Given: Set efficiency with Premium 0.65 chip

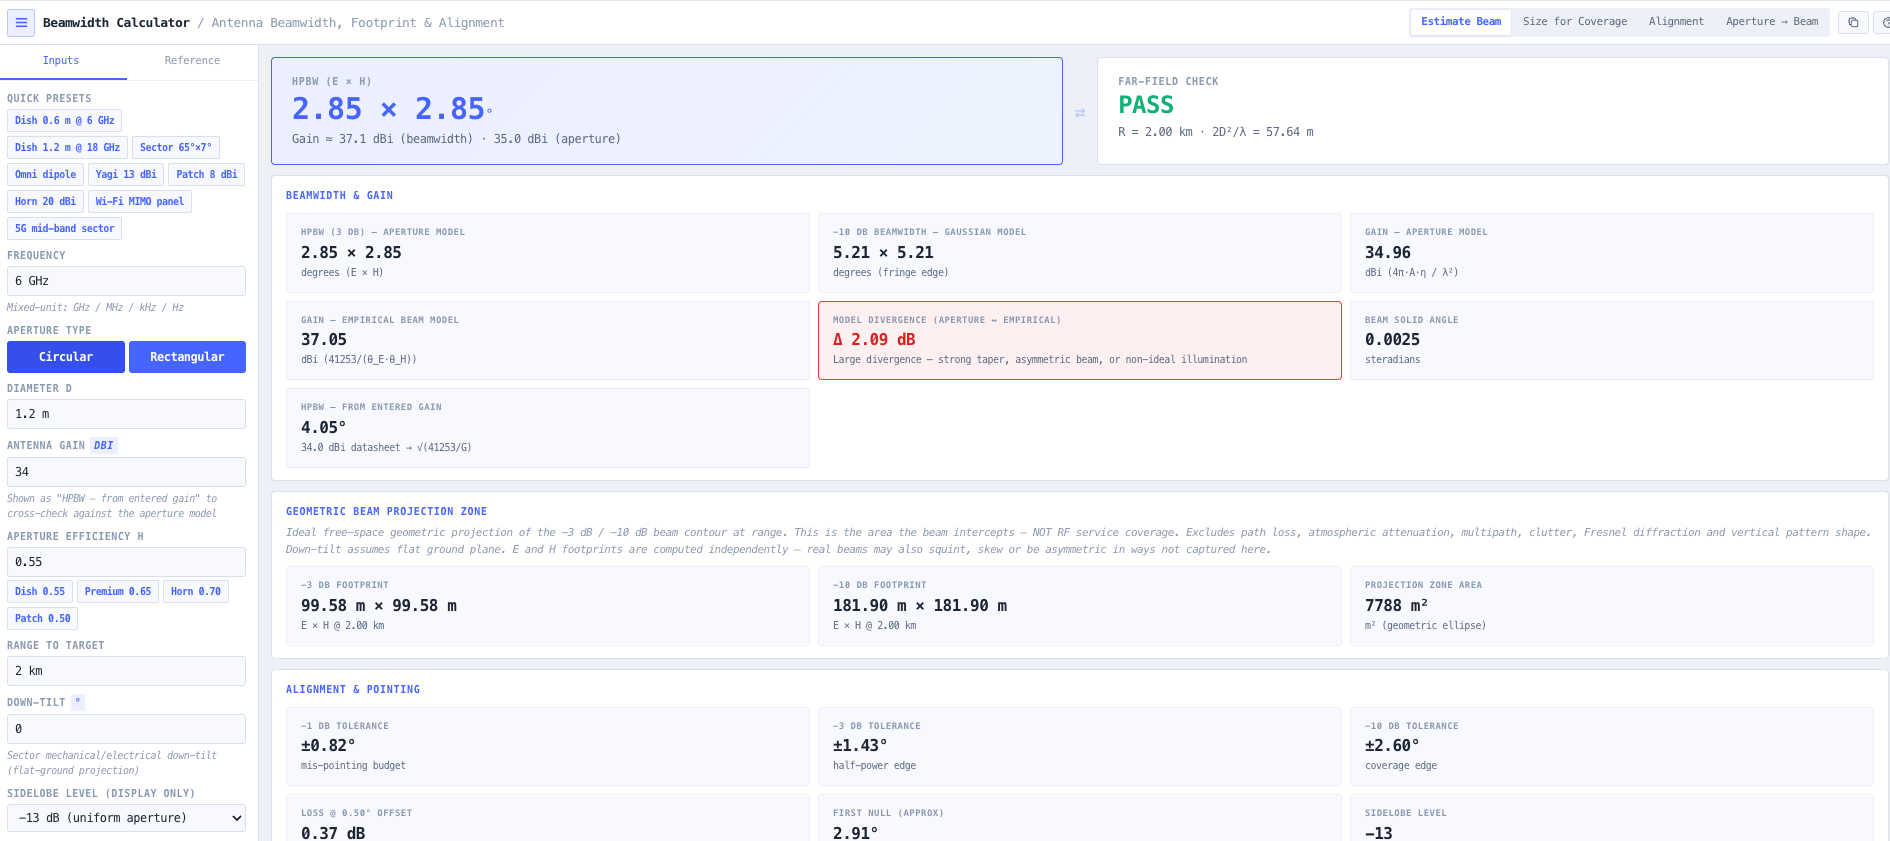Looking at the screenshot, I should pyautogui.click(x=118, y=592).
